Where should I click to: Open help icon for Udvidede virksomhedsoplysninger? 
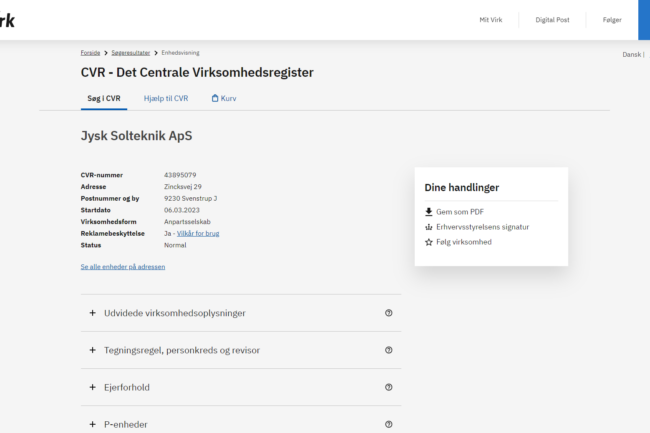(x=388, y=313)
